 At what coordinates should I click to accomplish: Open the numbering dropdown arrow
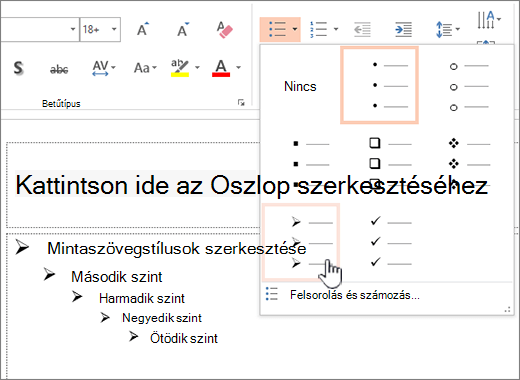[x=336, y=29]
